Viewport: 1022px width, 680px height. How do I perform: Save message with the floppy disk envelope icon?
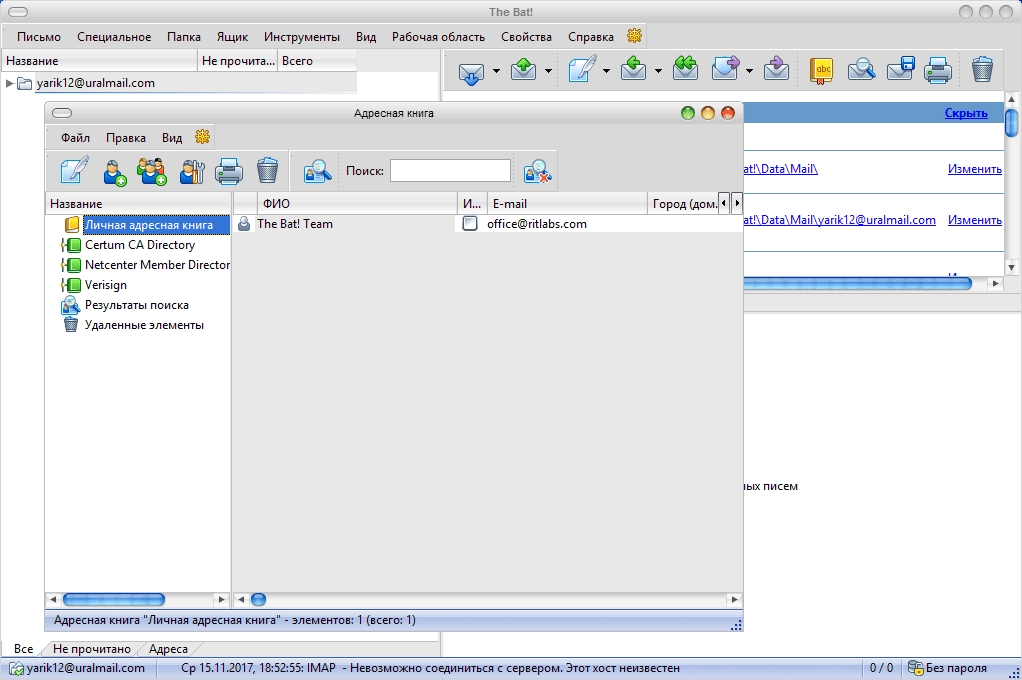click(900, 69)
